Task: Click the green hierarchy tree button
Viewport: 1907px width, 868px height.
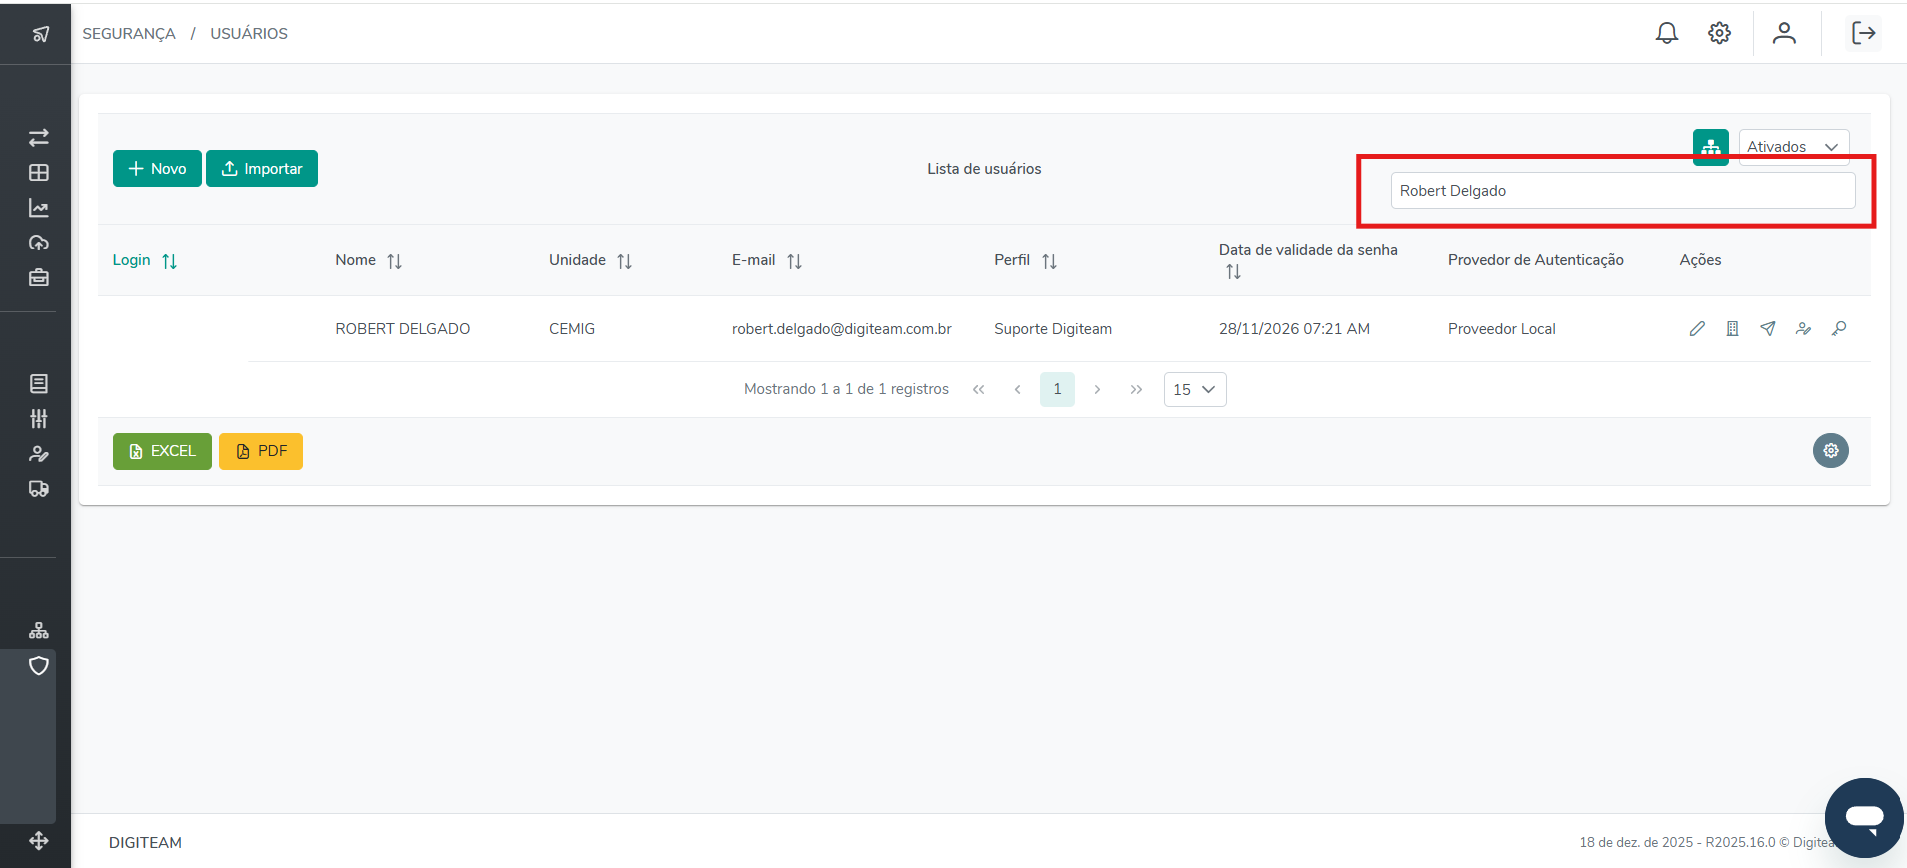Action: click(x=1710, y=147)
